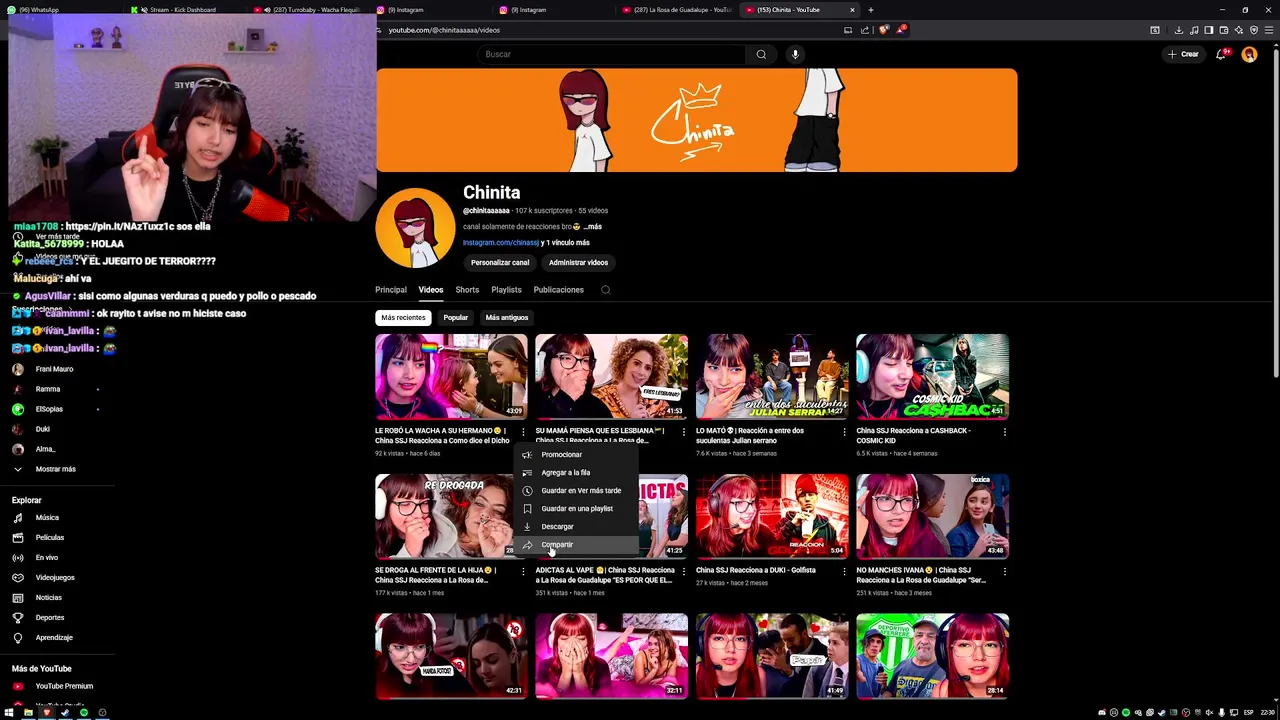
Task: Choose Agregar a la fila
Action: coord(577,473)
